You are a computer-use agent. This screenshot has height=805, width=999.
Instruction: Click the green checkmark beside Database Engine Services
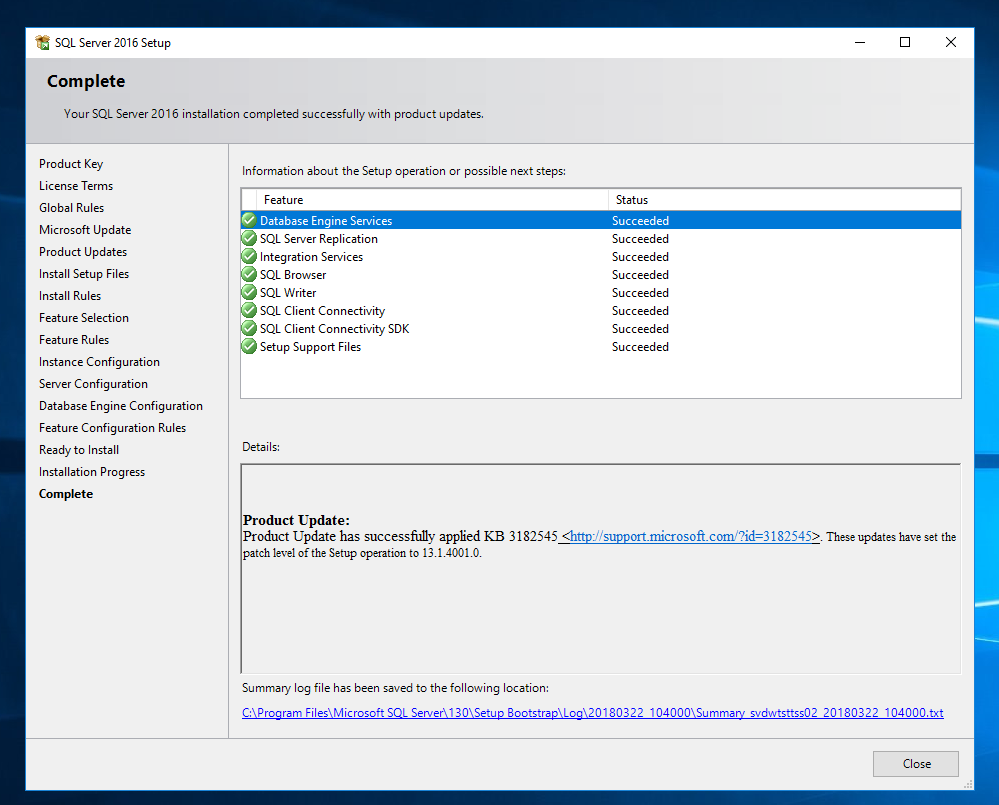(248, 220)
